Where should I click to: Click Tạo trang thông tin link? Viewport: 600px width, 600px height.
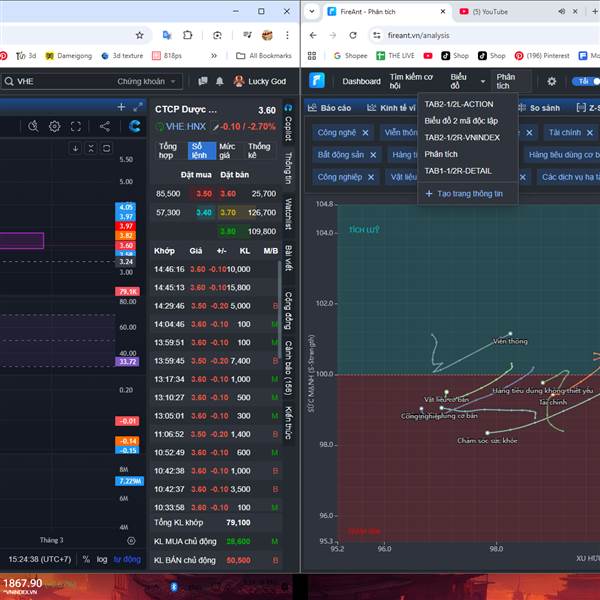click(463, 193)
